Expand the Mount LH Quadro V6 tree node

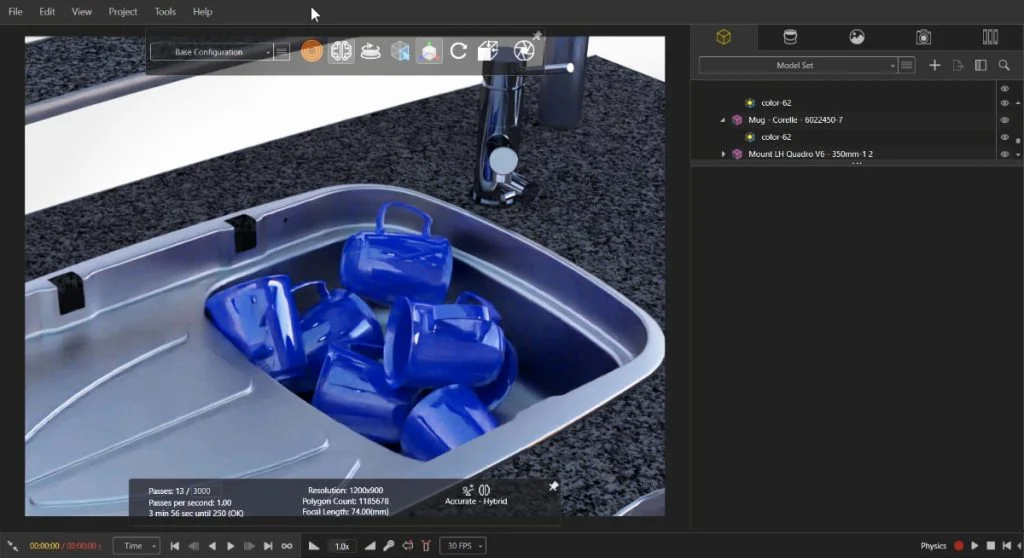[723, 154]
